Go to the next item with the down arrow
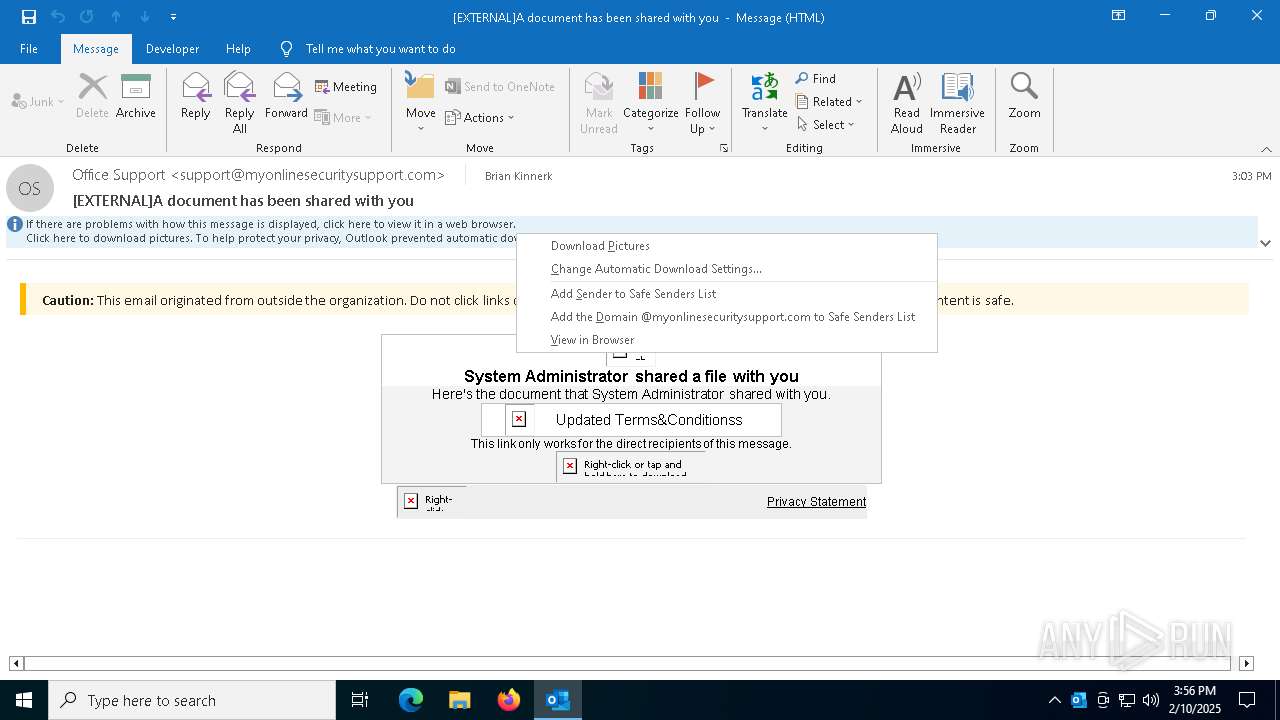 pyautogui.click(x=145, y=17)
